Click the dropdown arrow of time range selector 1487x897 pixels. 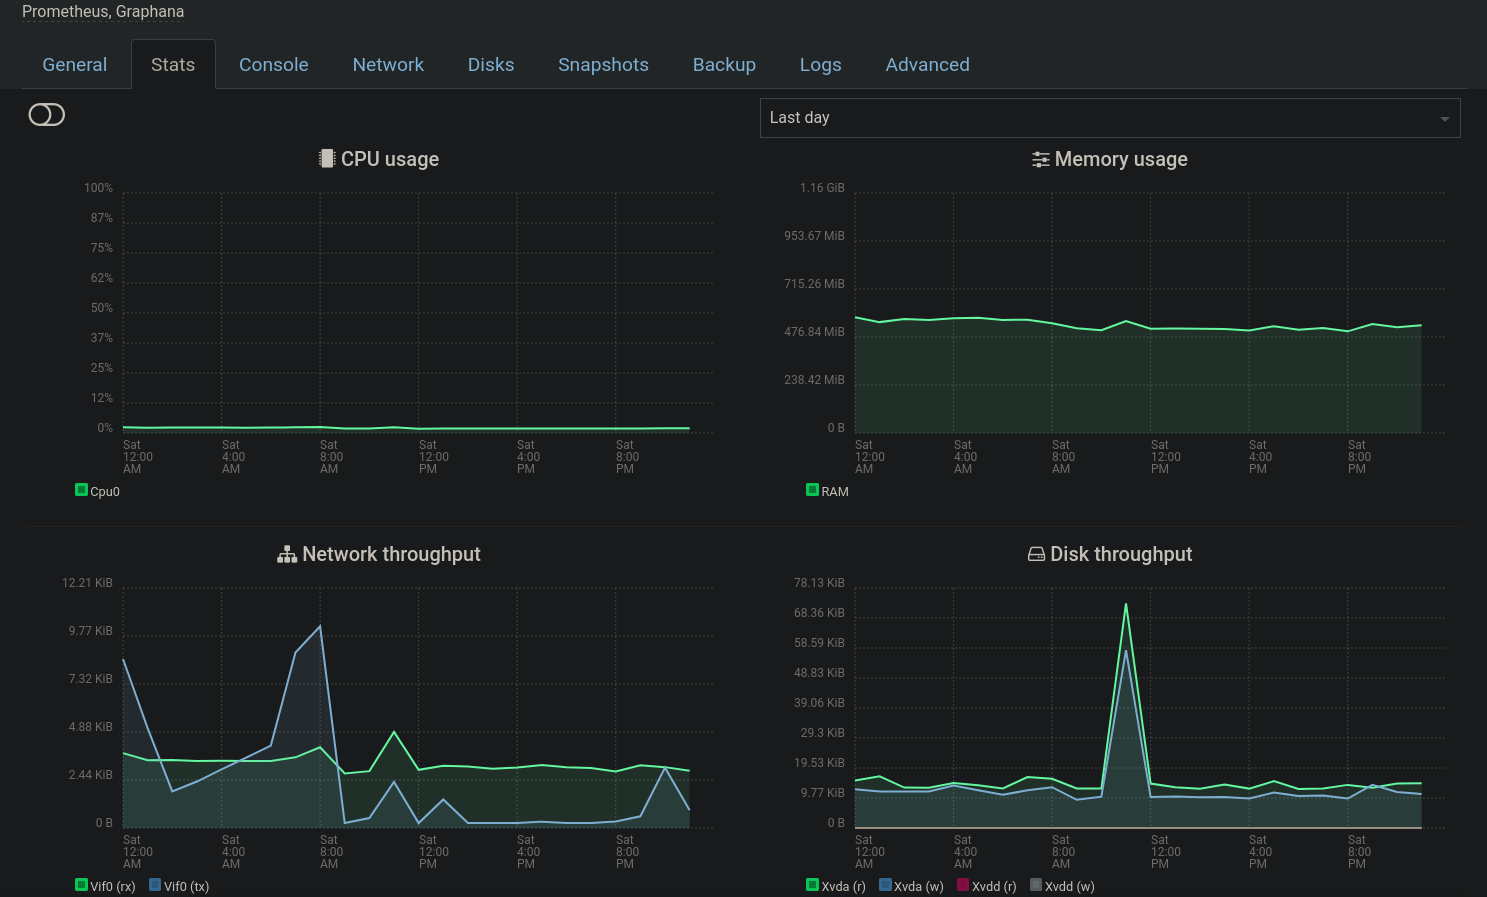1444,119
